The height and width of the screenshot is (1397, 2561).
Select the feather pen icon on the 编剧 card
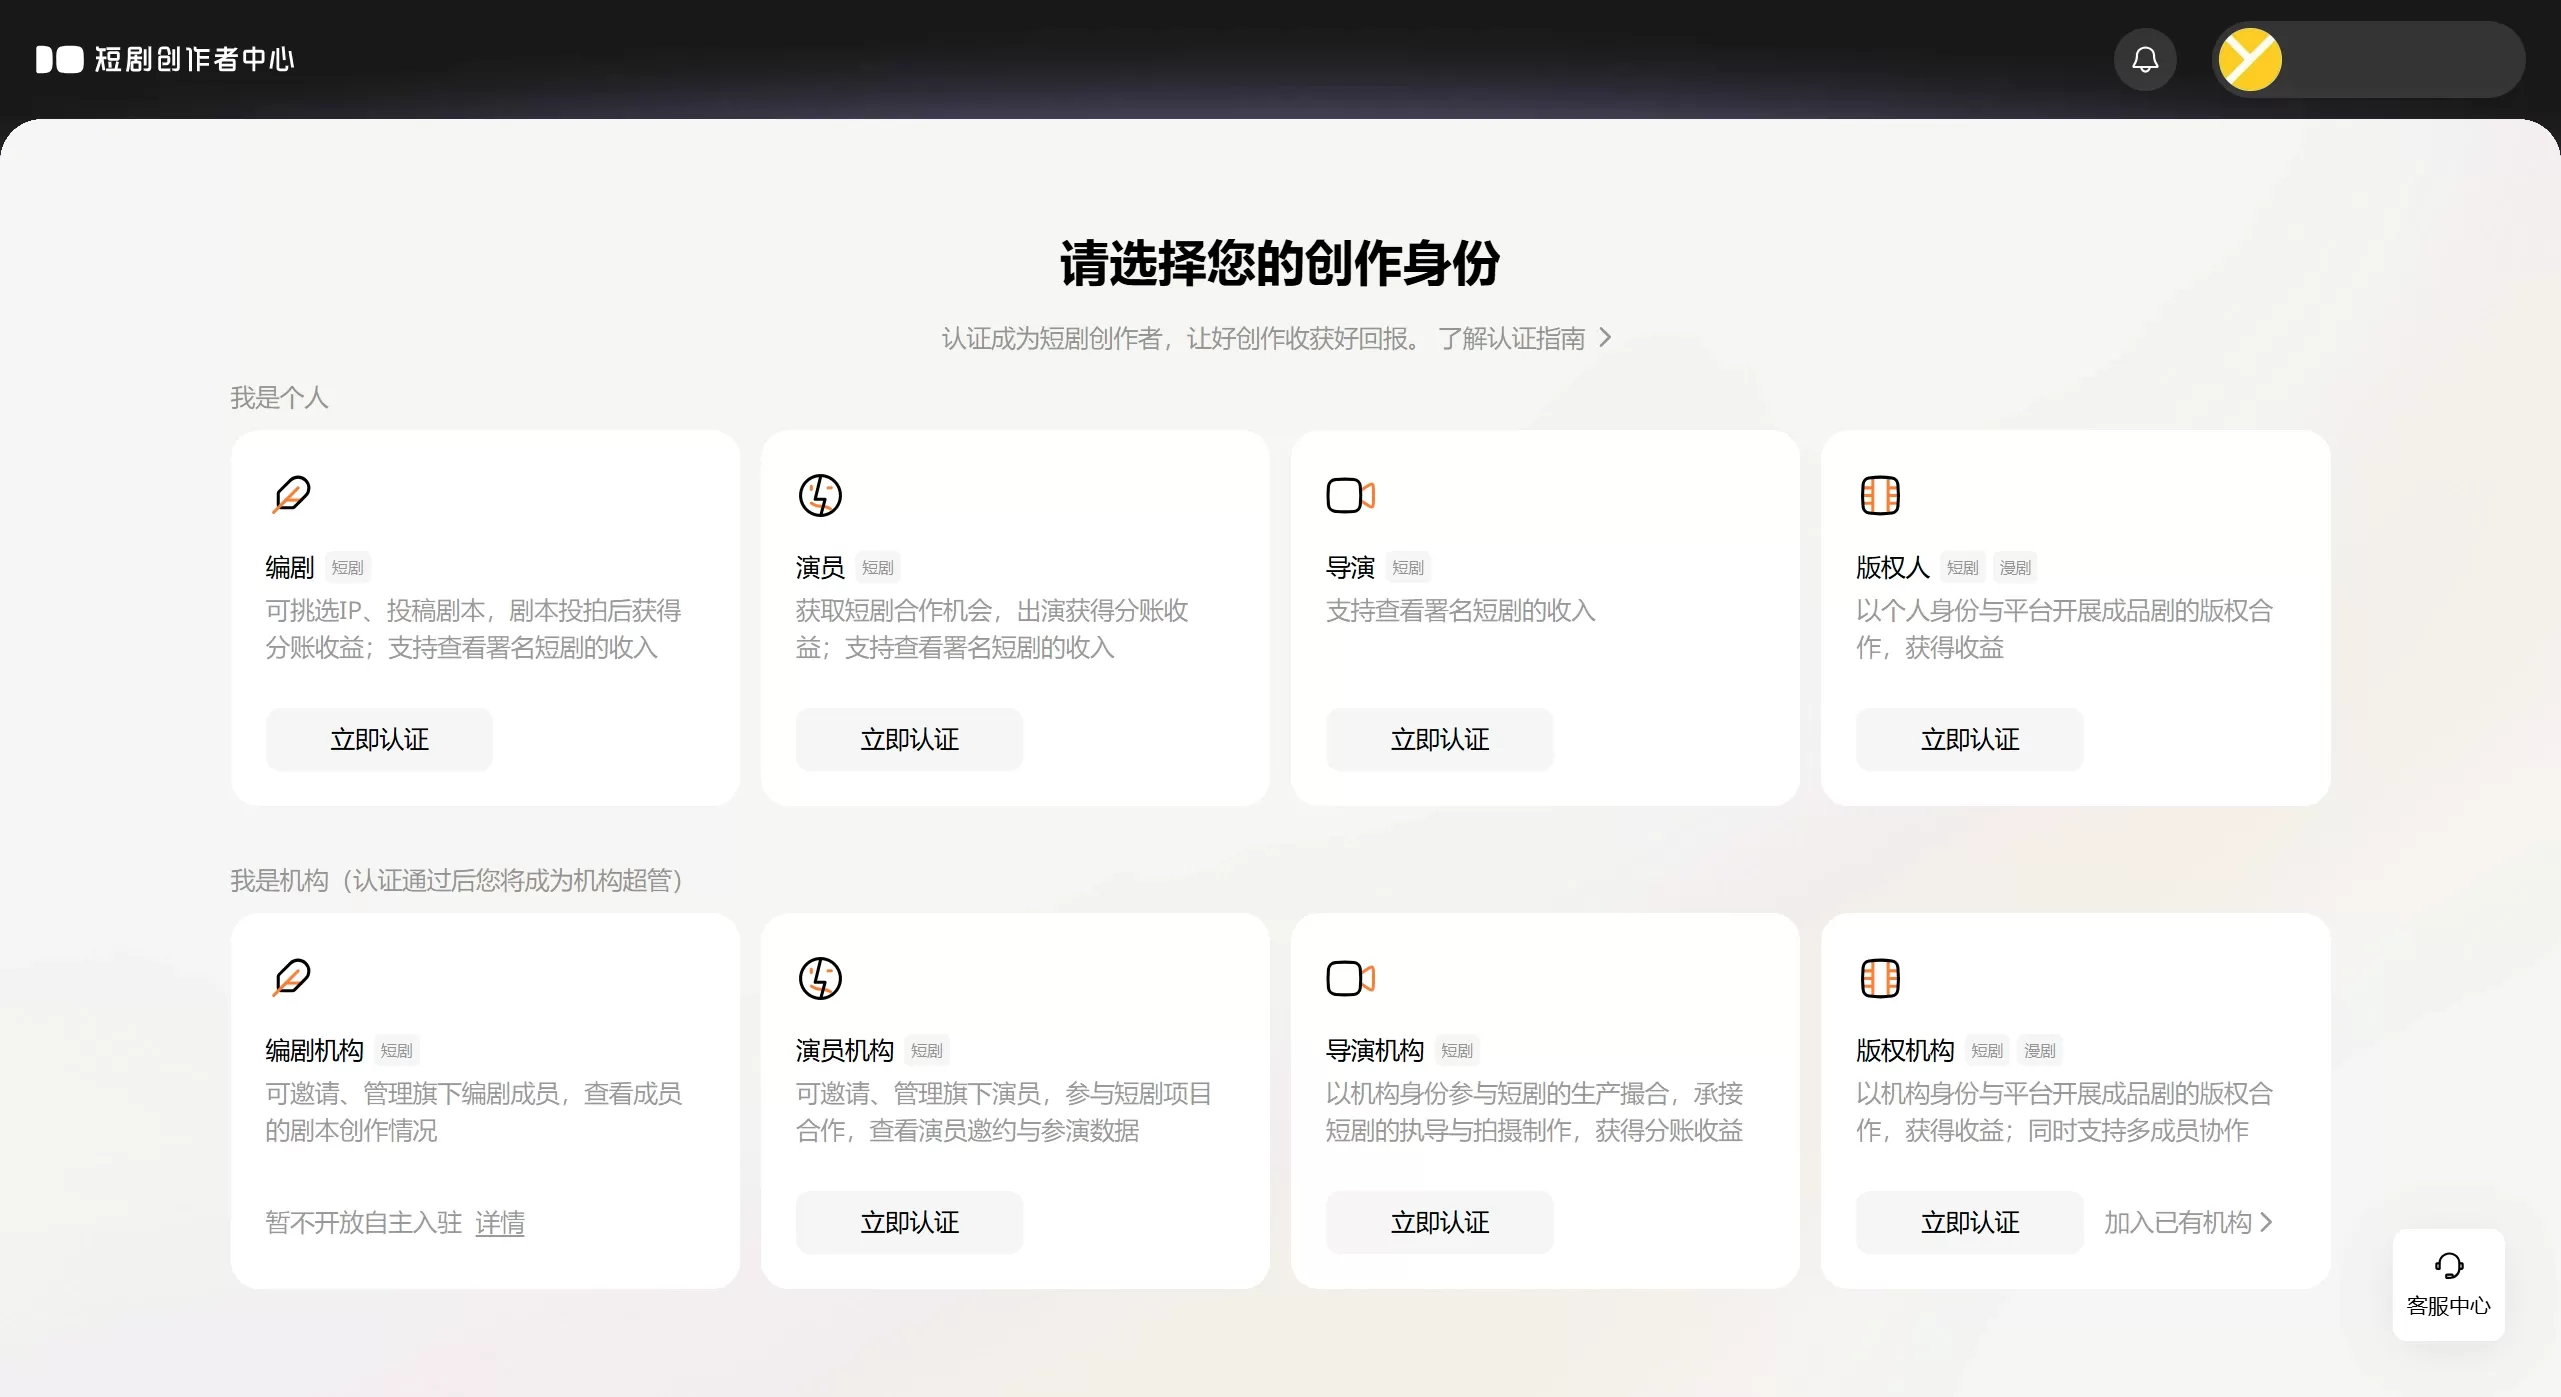click(x=291, y=495)
